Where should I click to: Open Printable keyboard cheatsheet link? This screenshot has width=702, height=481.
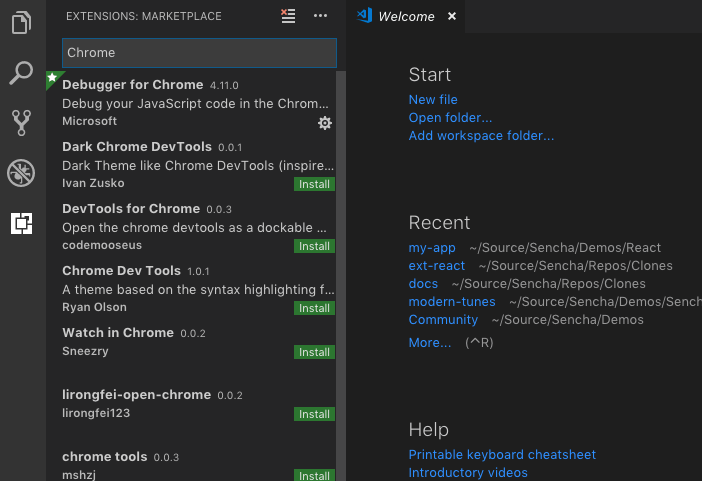point(502,455)
